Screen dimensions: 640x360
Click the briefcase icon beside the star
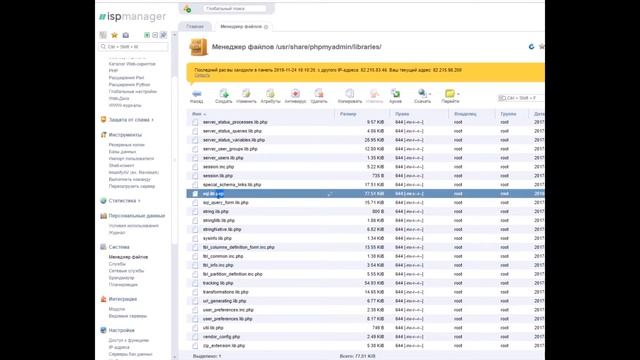click(126, 35)
